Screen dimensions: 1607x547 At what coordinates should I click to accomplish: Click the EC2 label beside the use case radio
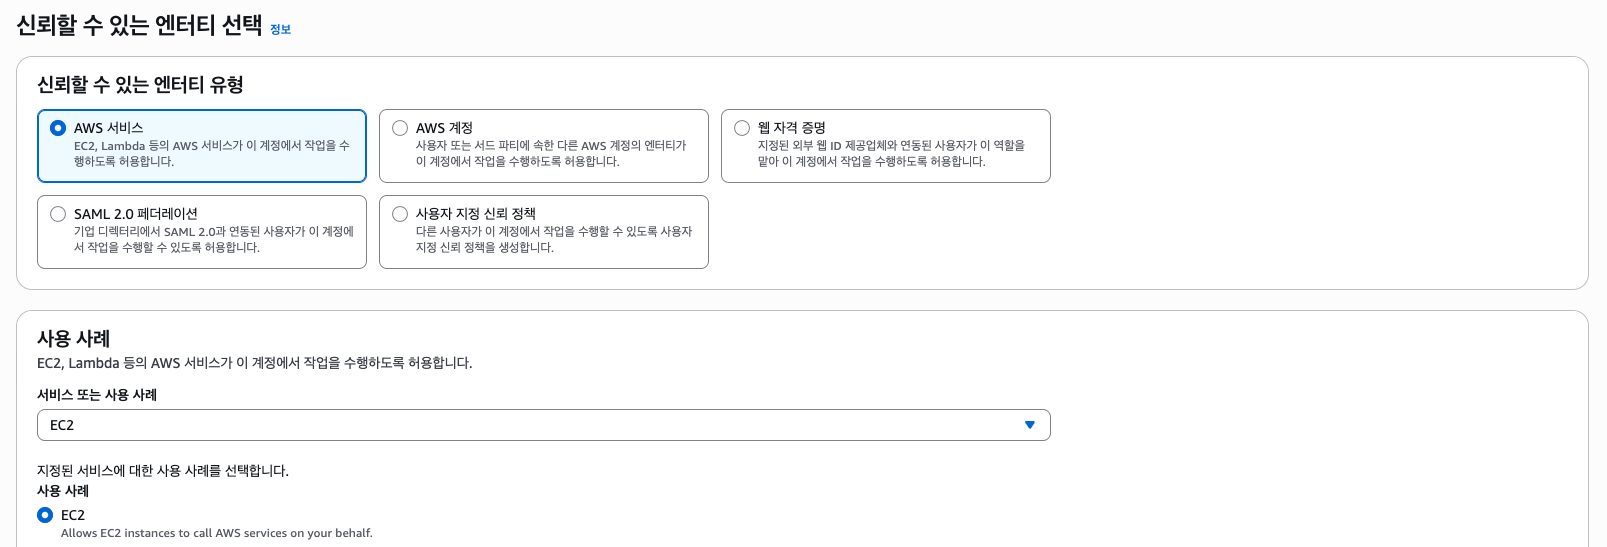[73, 515]
